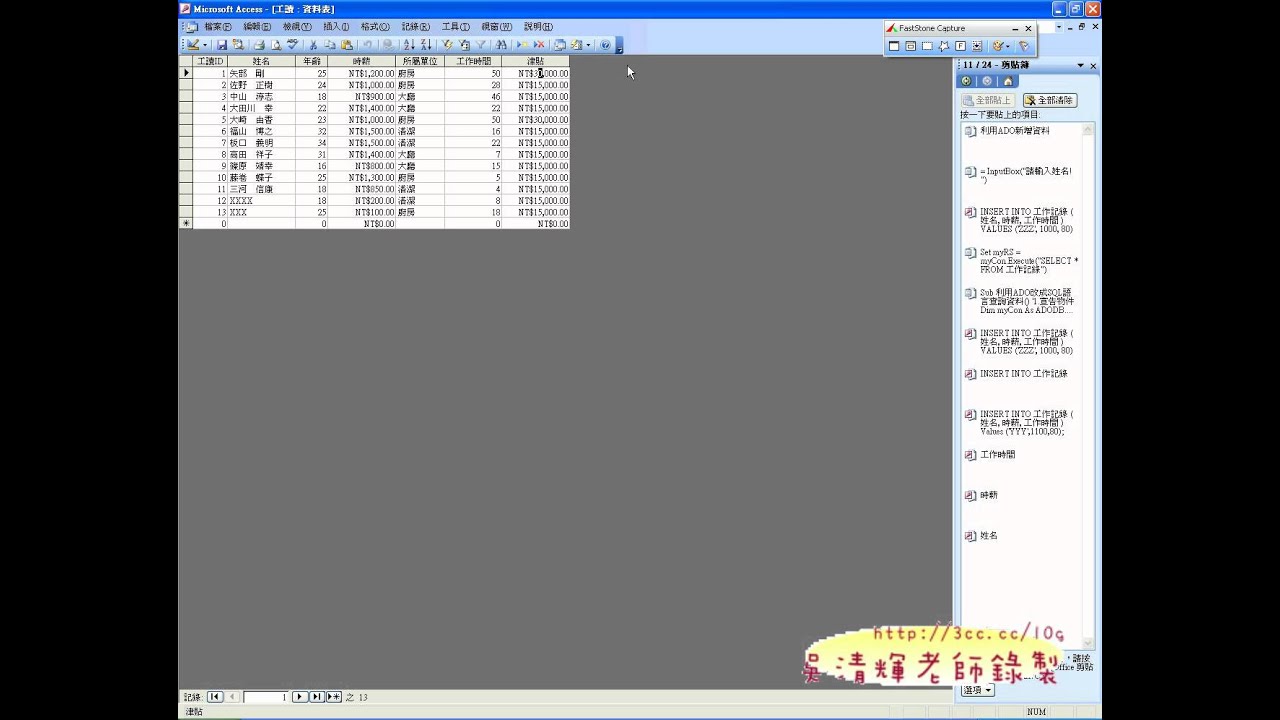Click the Save floppy disk icon
Viewport: 1280px width, 720px height.
[222, 45]
